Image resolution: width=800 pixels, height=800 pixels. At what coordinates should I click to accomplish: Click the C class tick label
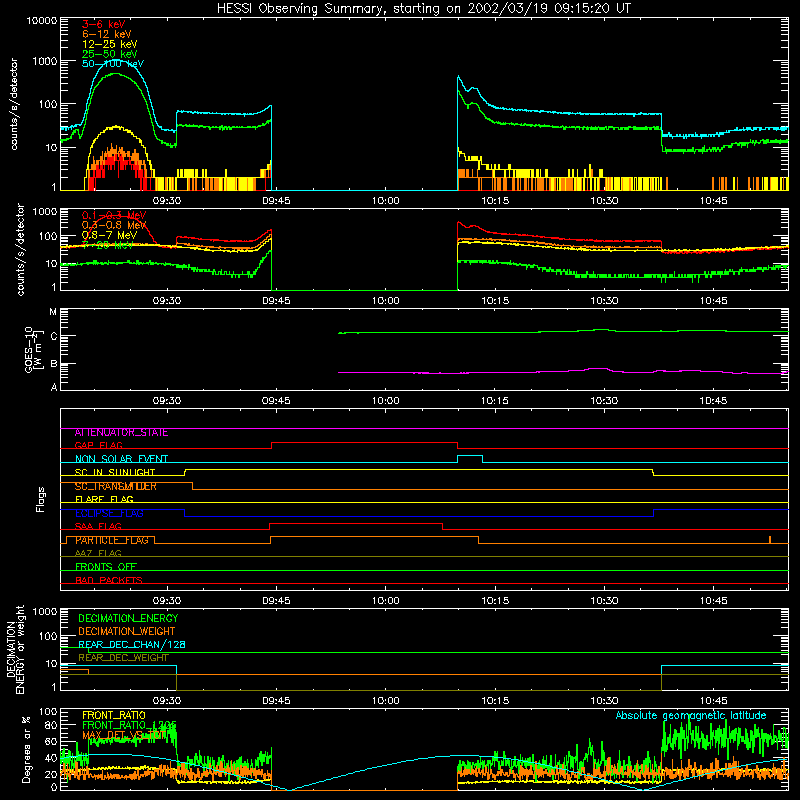coord(53,336)
